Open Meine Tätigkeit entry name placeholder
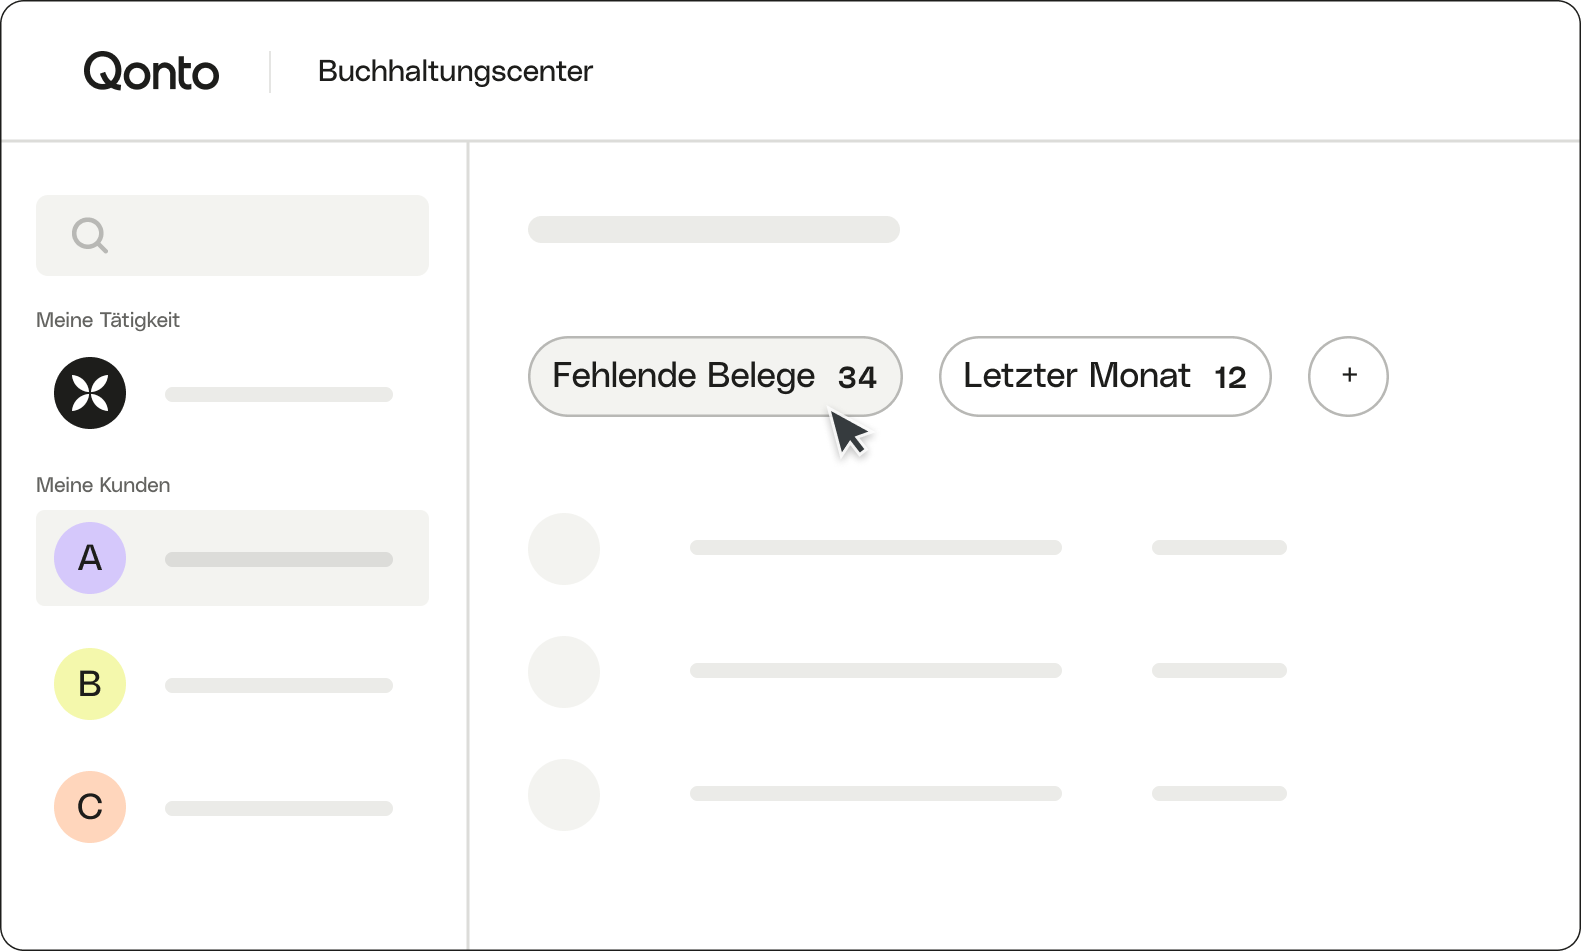The image size is (1581, 951). (279, 394)
